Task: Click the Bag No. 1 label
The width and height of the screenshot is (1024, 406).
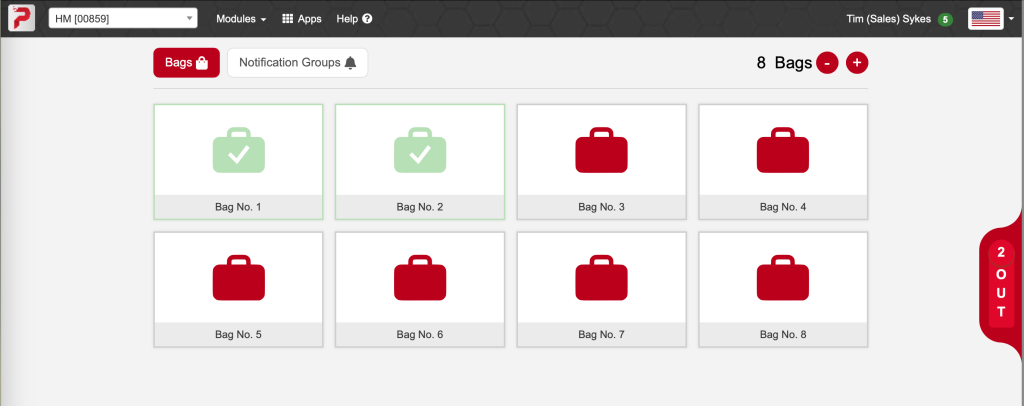Action: coord(238,207)
